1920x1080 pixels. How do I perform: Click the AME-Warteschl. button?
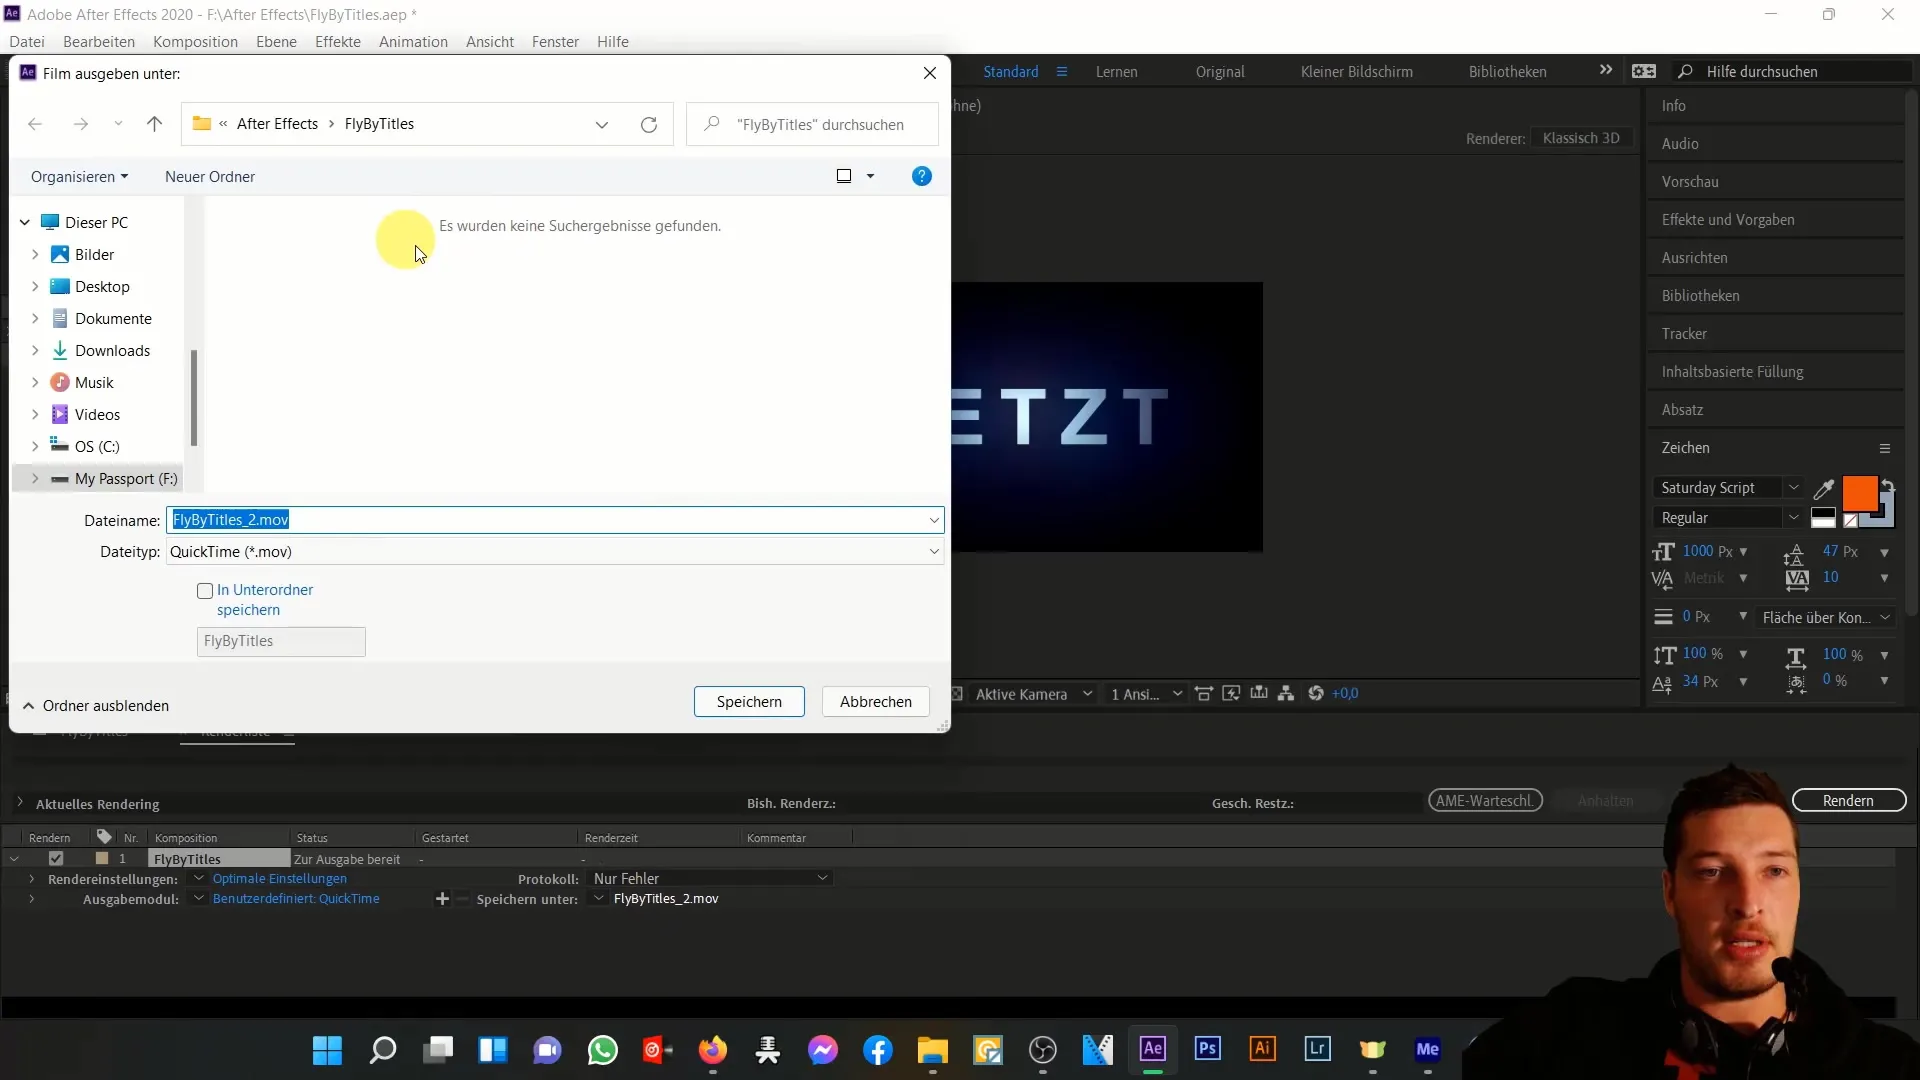[x=1485, y=801]
